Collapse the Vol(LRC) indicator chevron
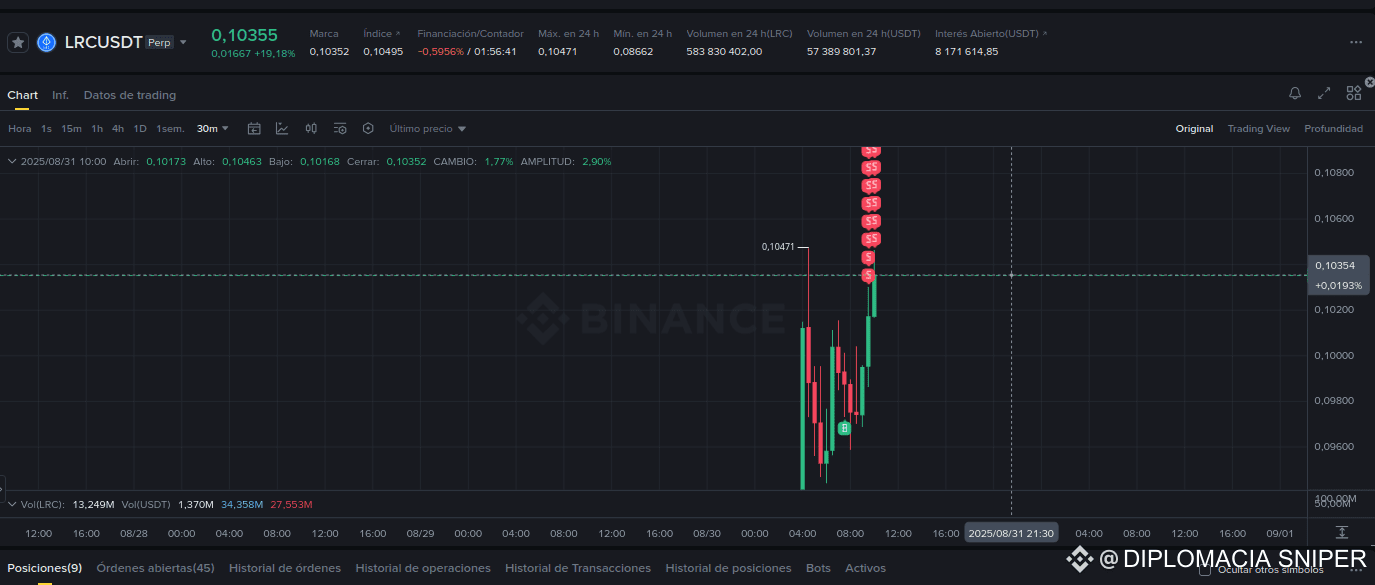 pos(11,504)
